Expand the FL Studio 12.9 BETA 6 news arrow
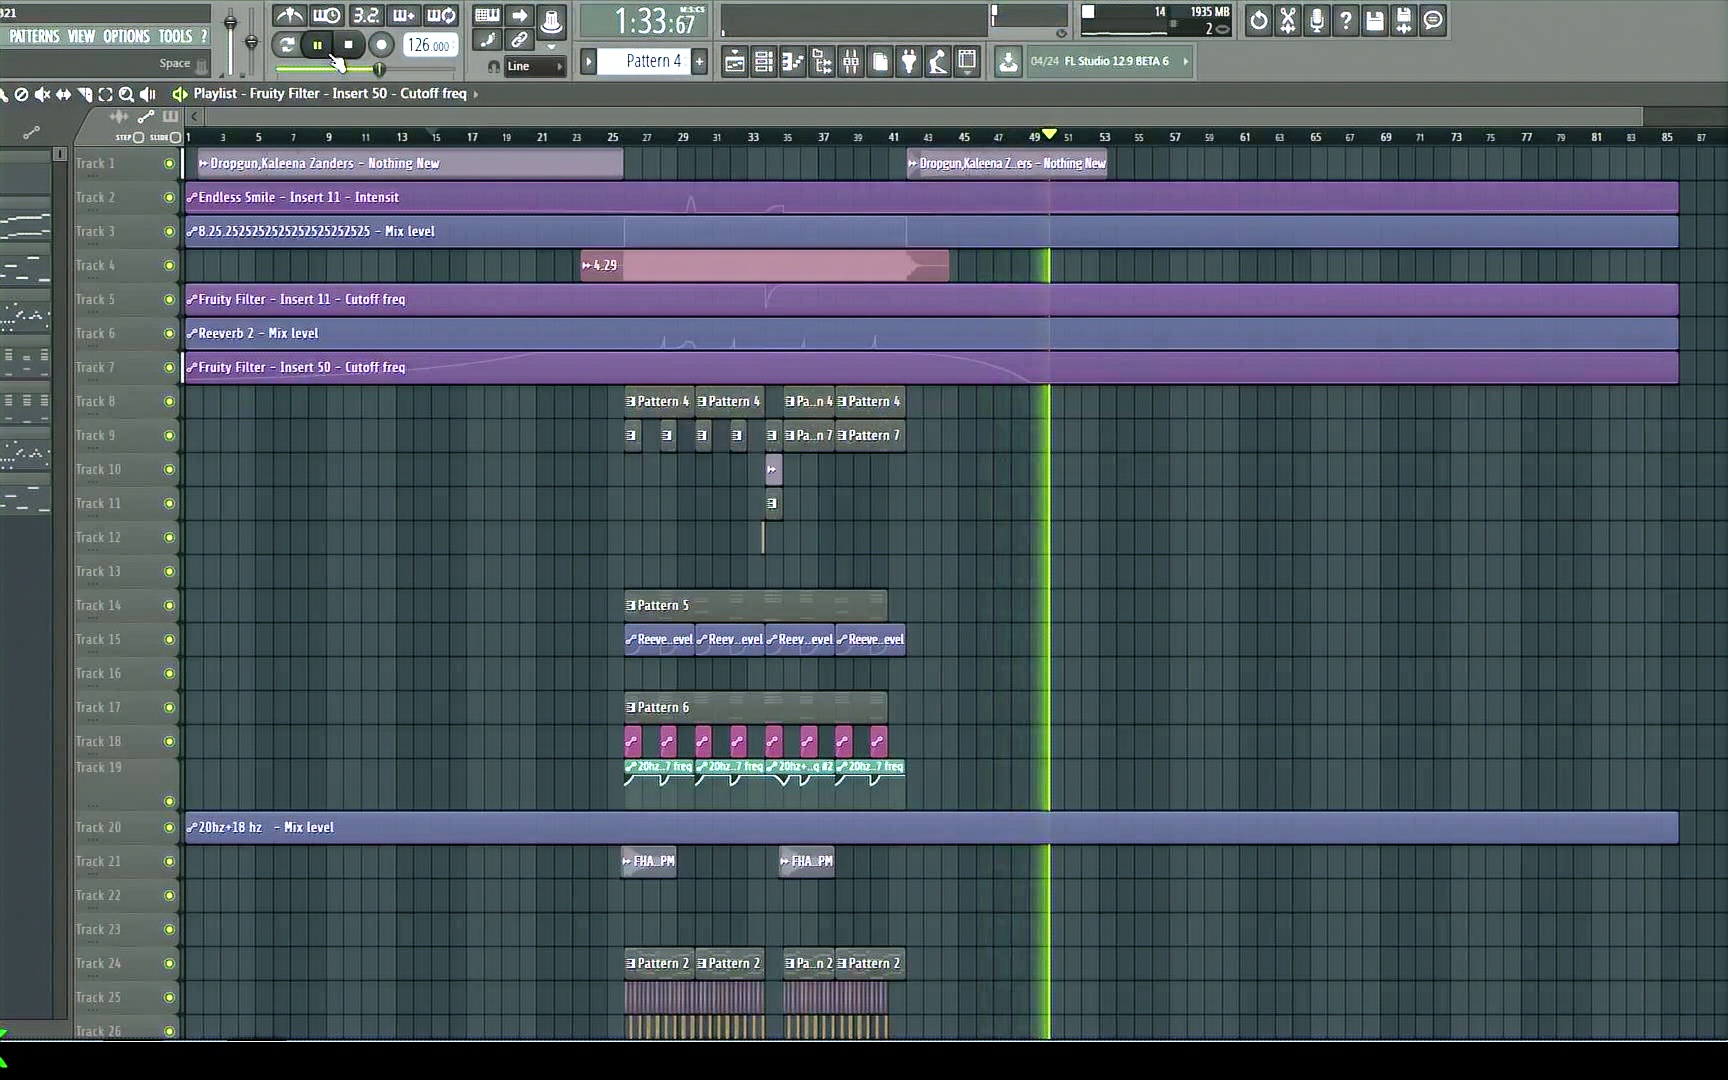The image size is (1728, 1080). 1186,62
